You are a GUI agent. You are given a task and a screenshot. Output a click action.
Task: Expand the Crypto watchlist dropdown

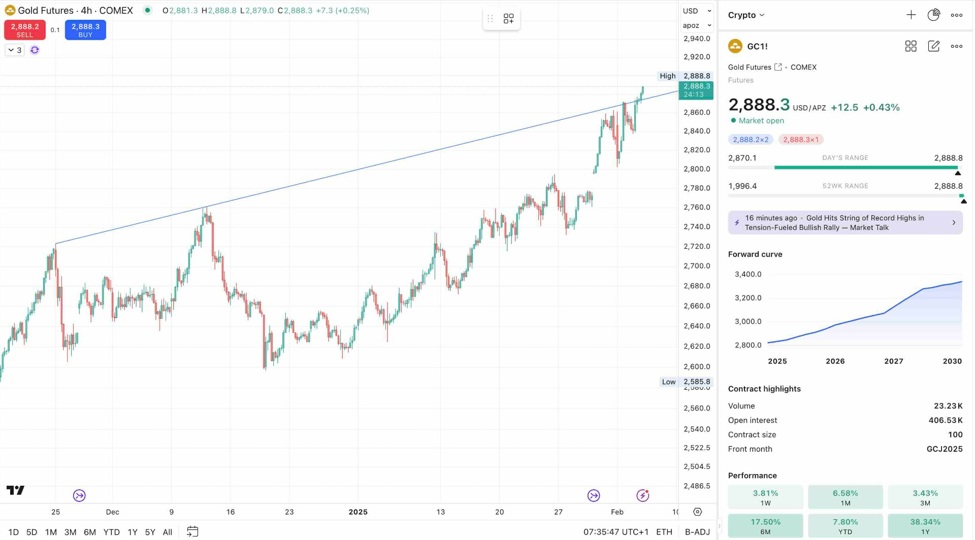click(746, 15)
